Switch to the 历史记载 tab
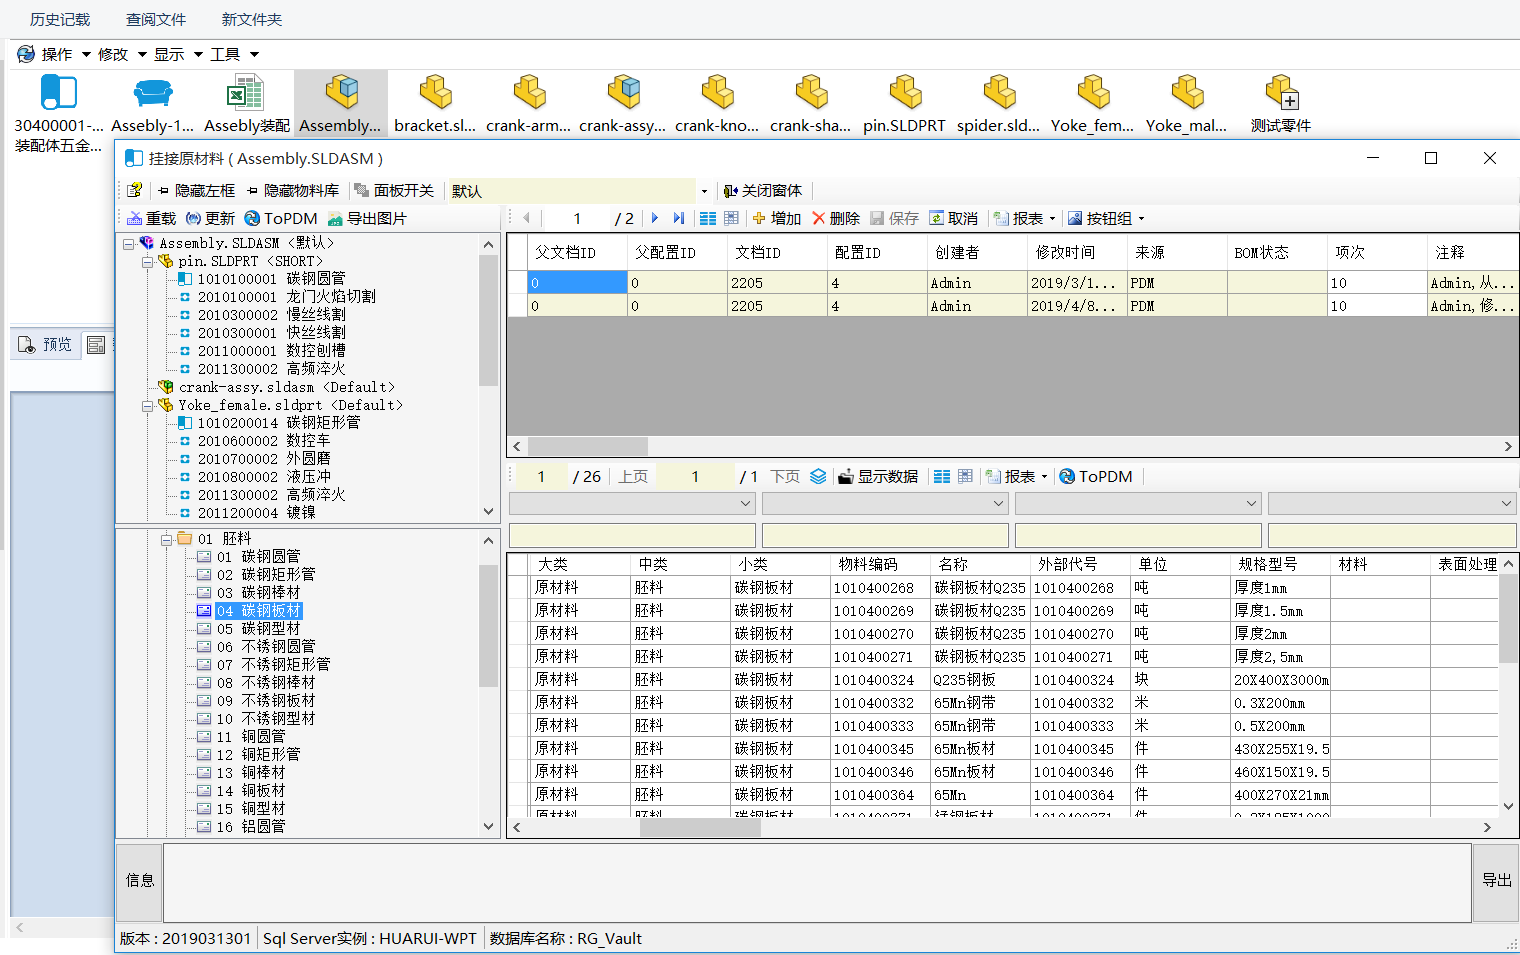 60,19
